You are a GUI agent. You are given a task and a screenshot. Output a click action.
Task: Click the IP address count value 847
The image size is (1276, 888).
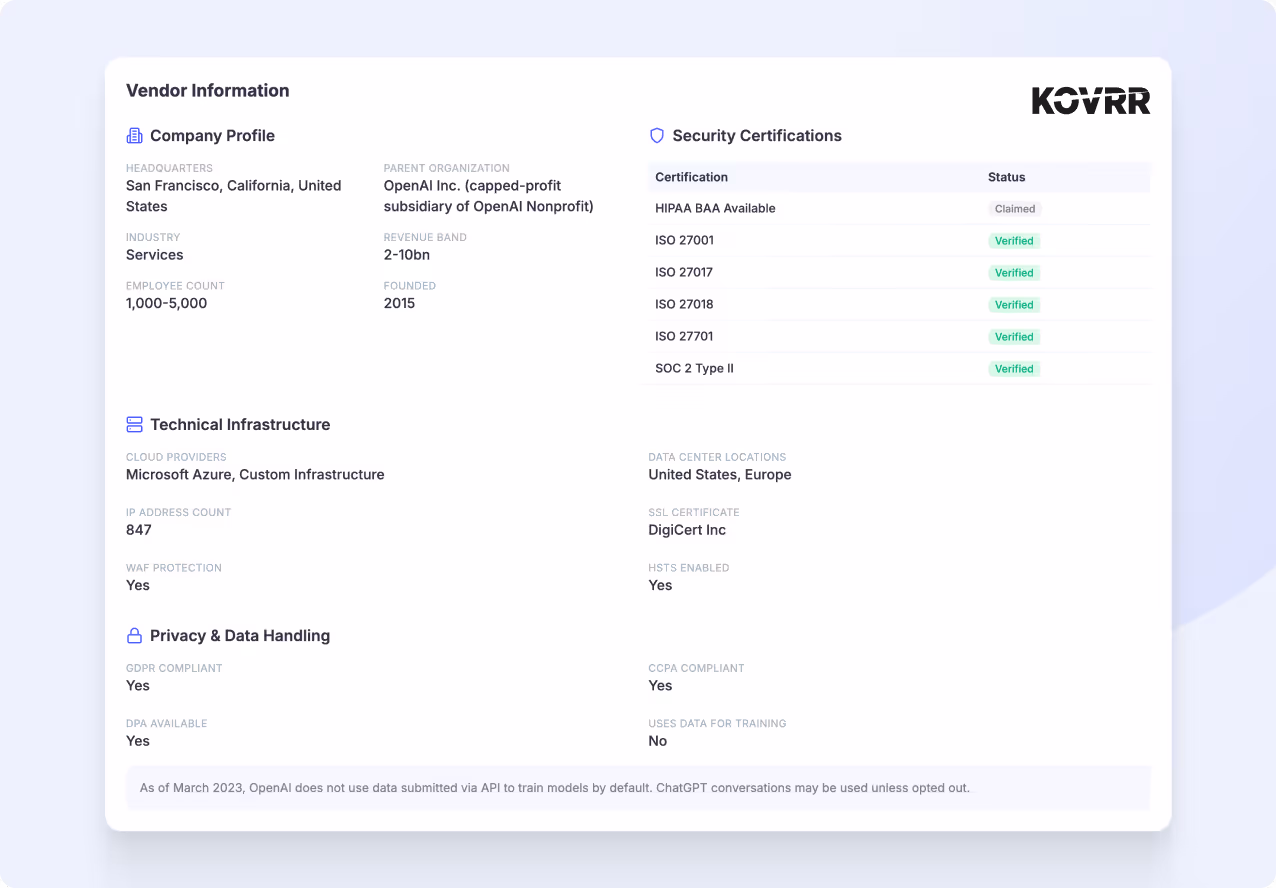[138, 529]
